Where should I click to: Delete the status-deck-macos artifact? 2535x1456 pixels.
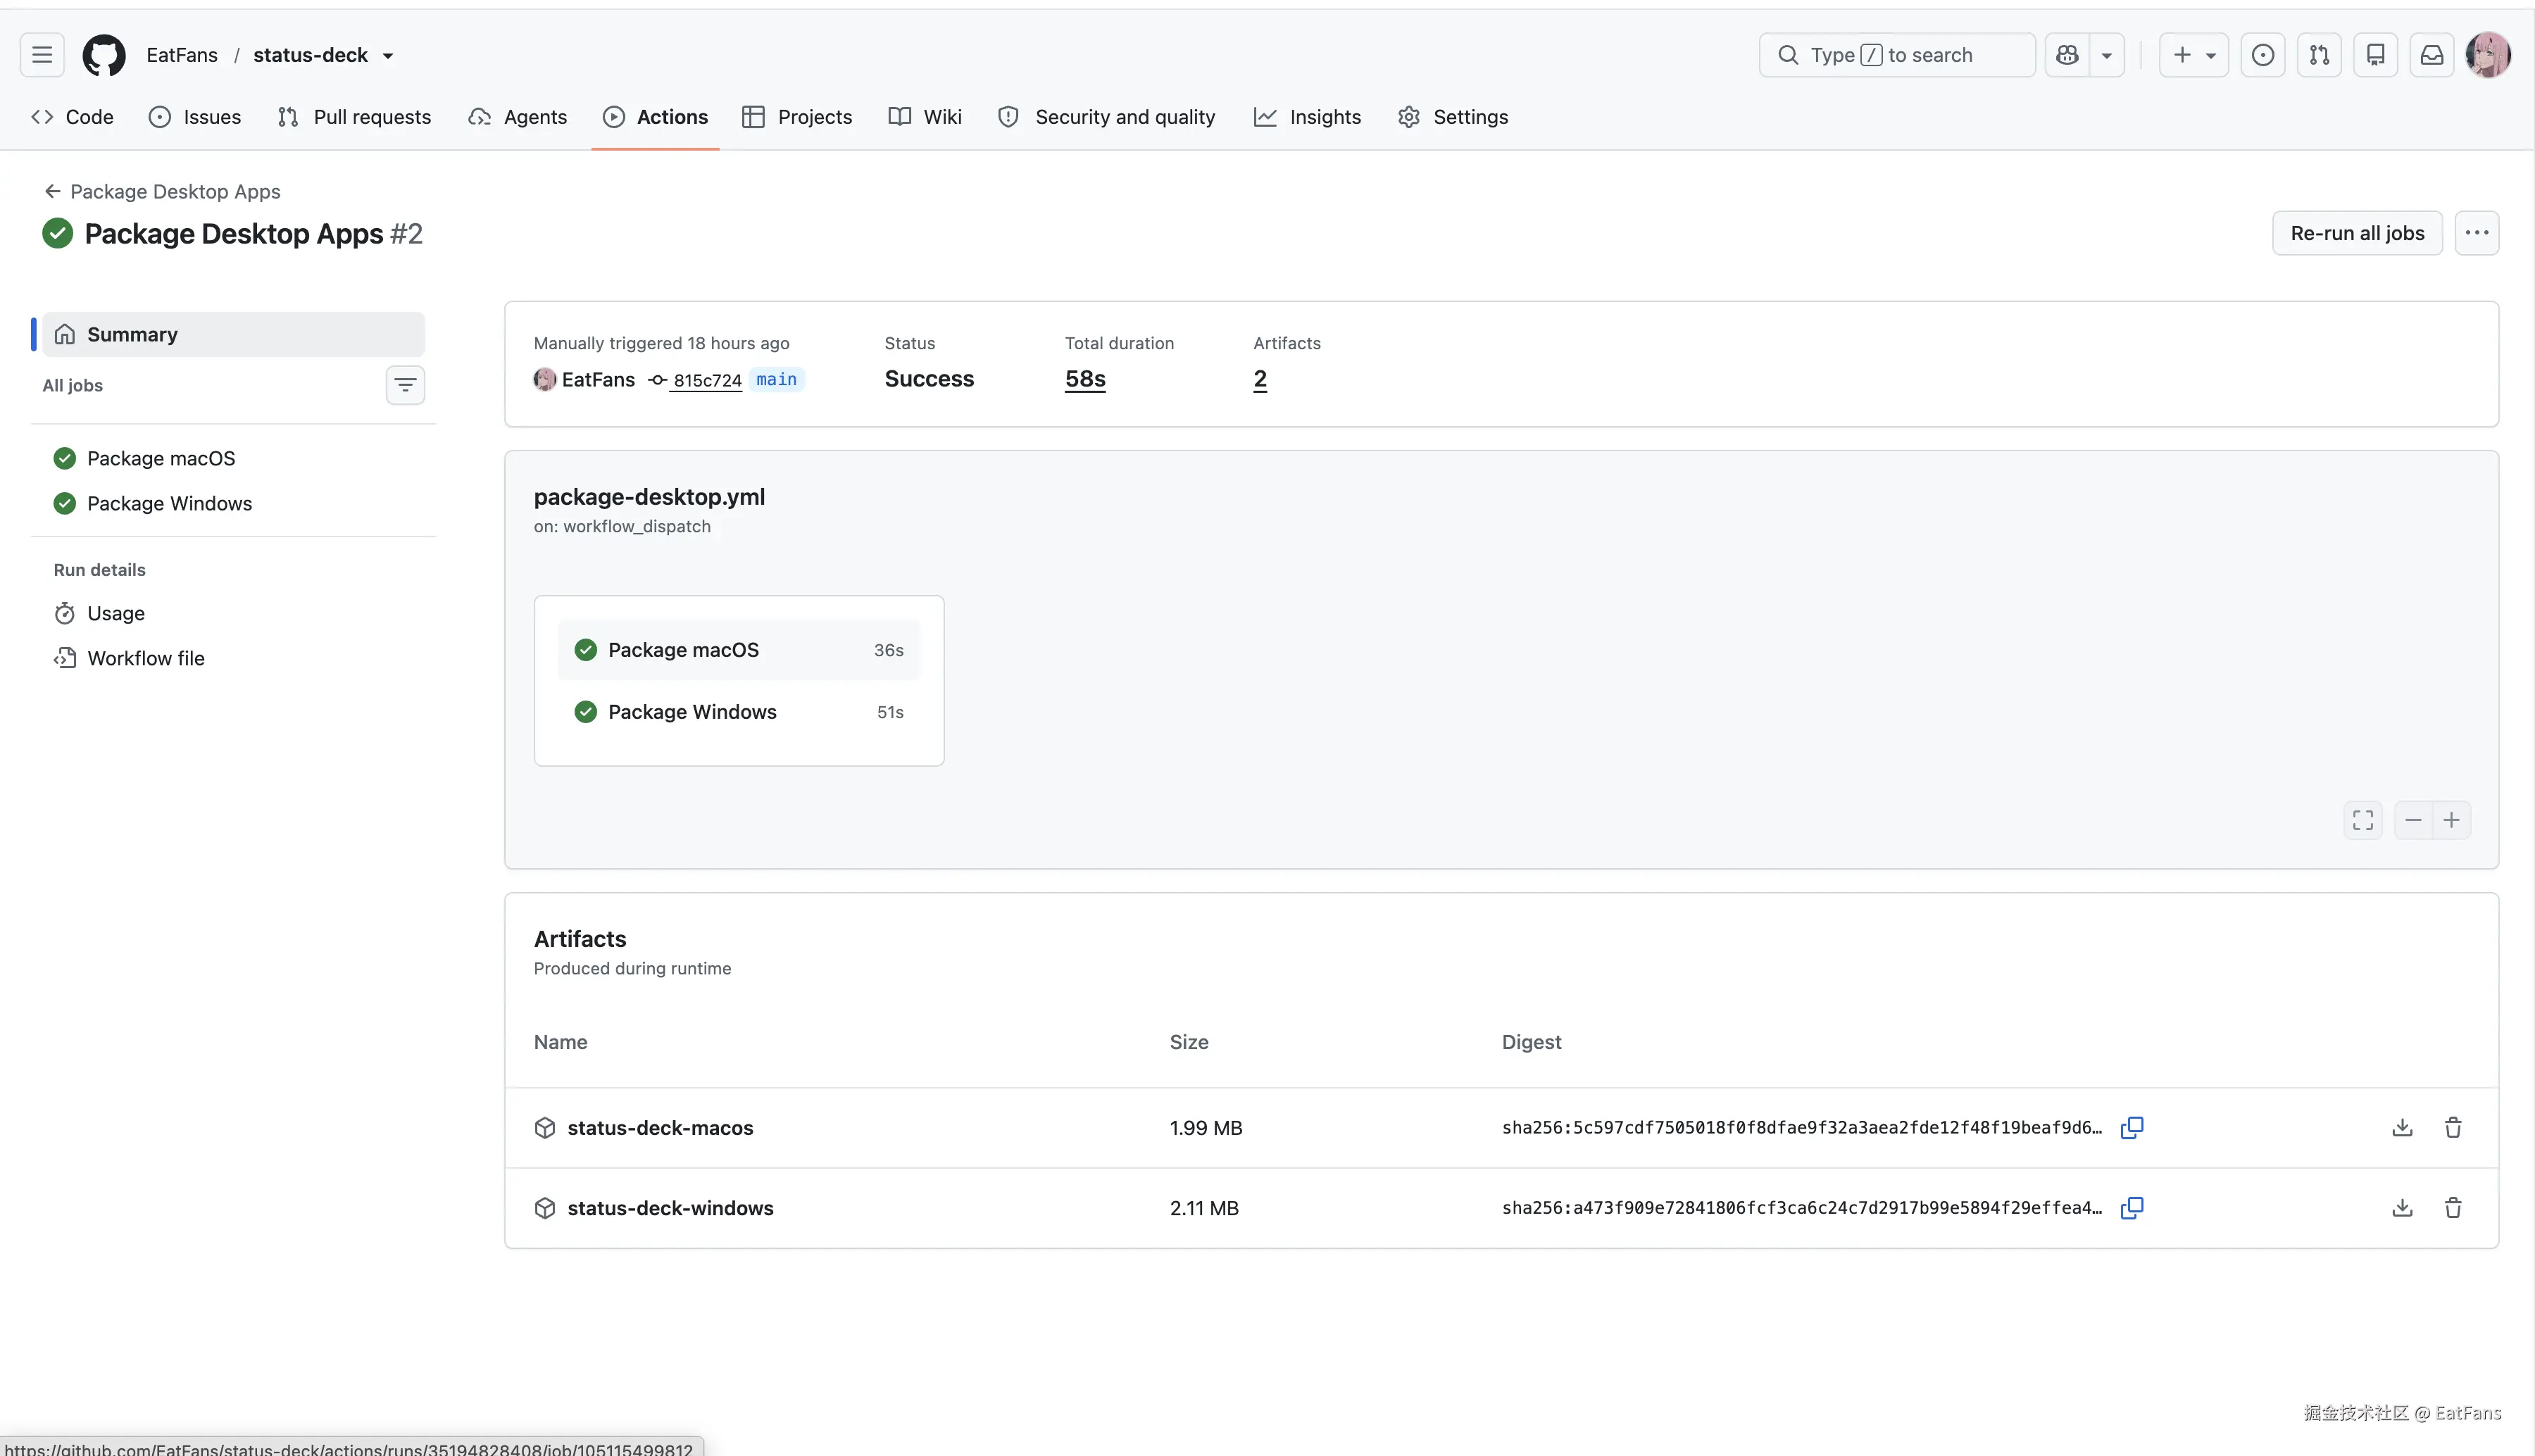(x=2453, y=1127)
